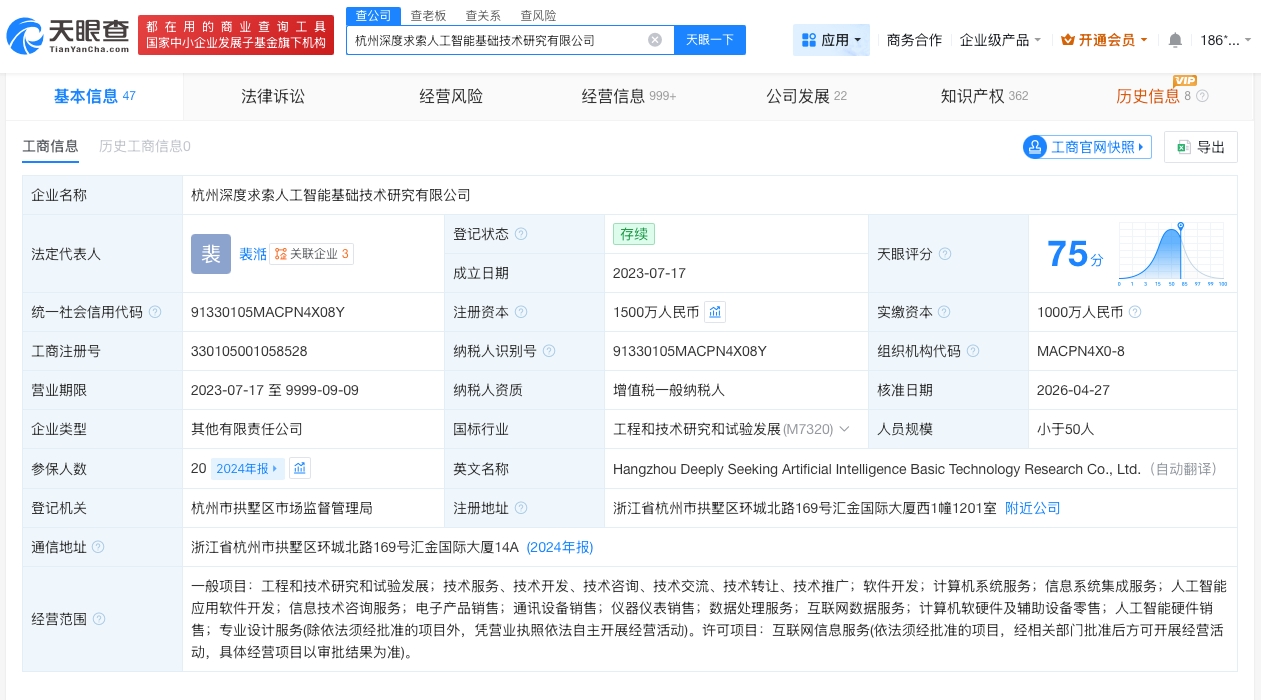Click the 小于50人 staff size value
This screenshot has height=700, width=1261.
click(x=1066, y=429)
